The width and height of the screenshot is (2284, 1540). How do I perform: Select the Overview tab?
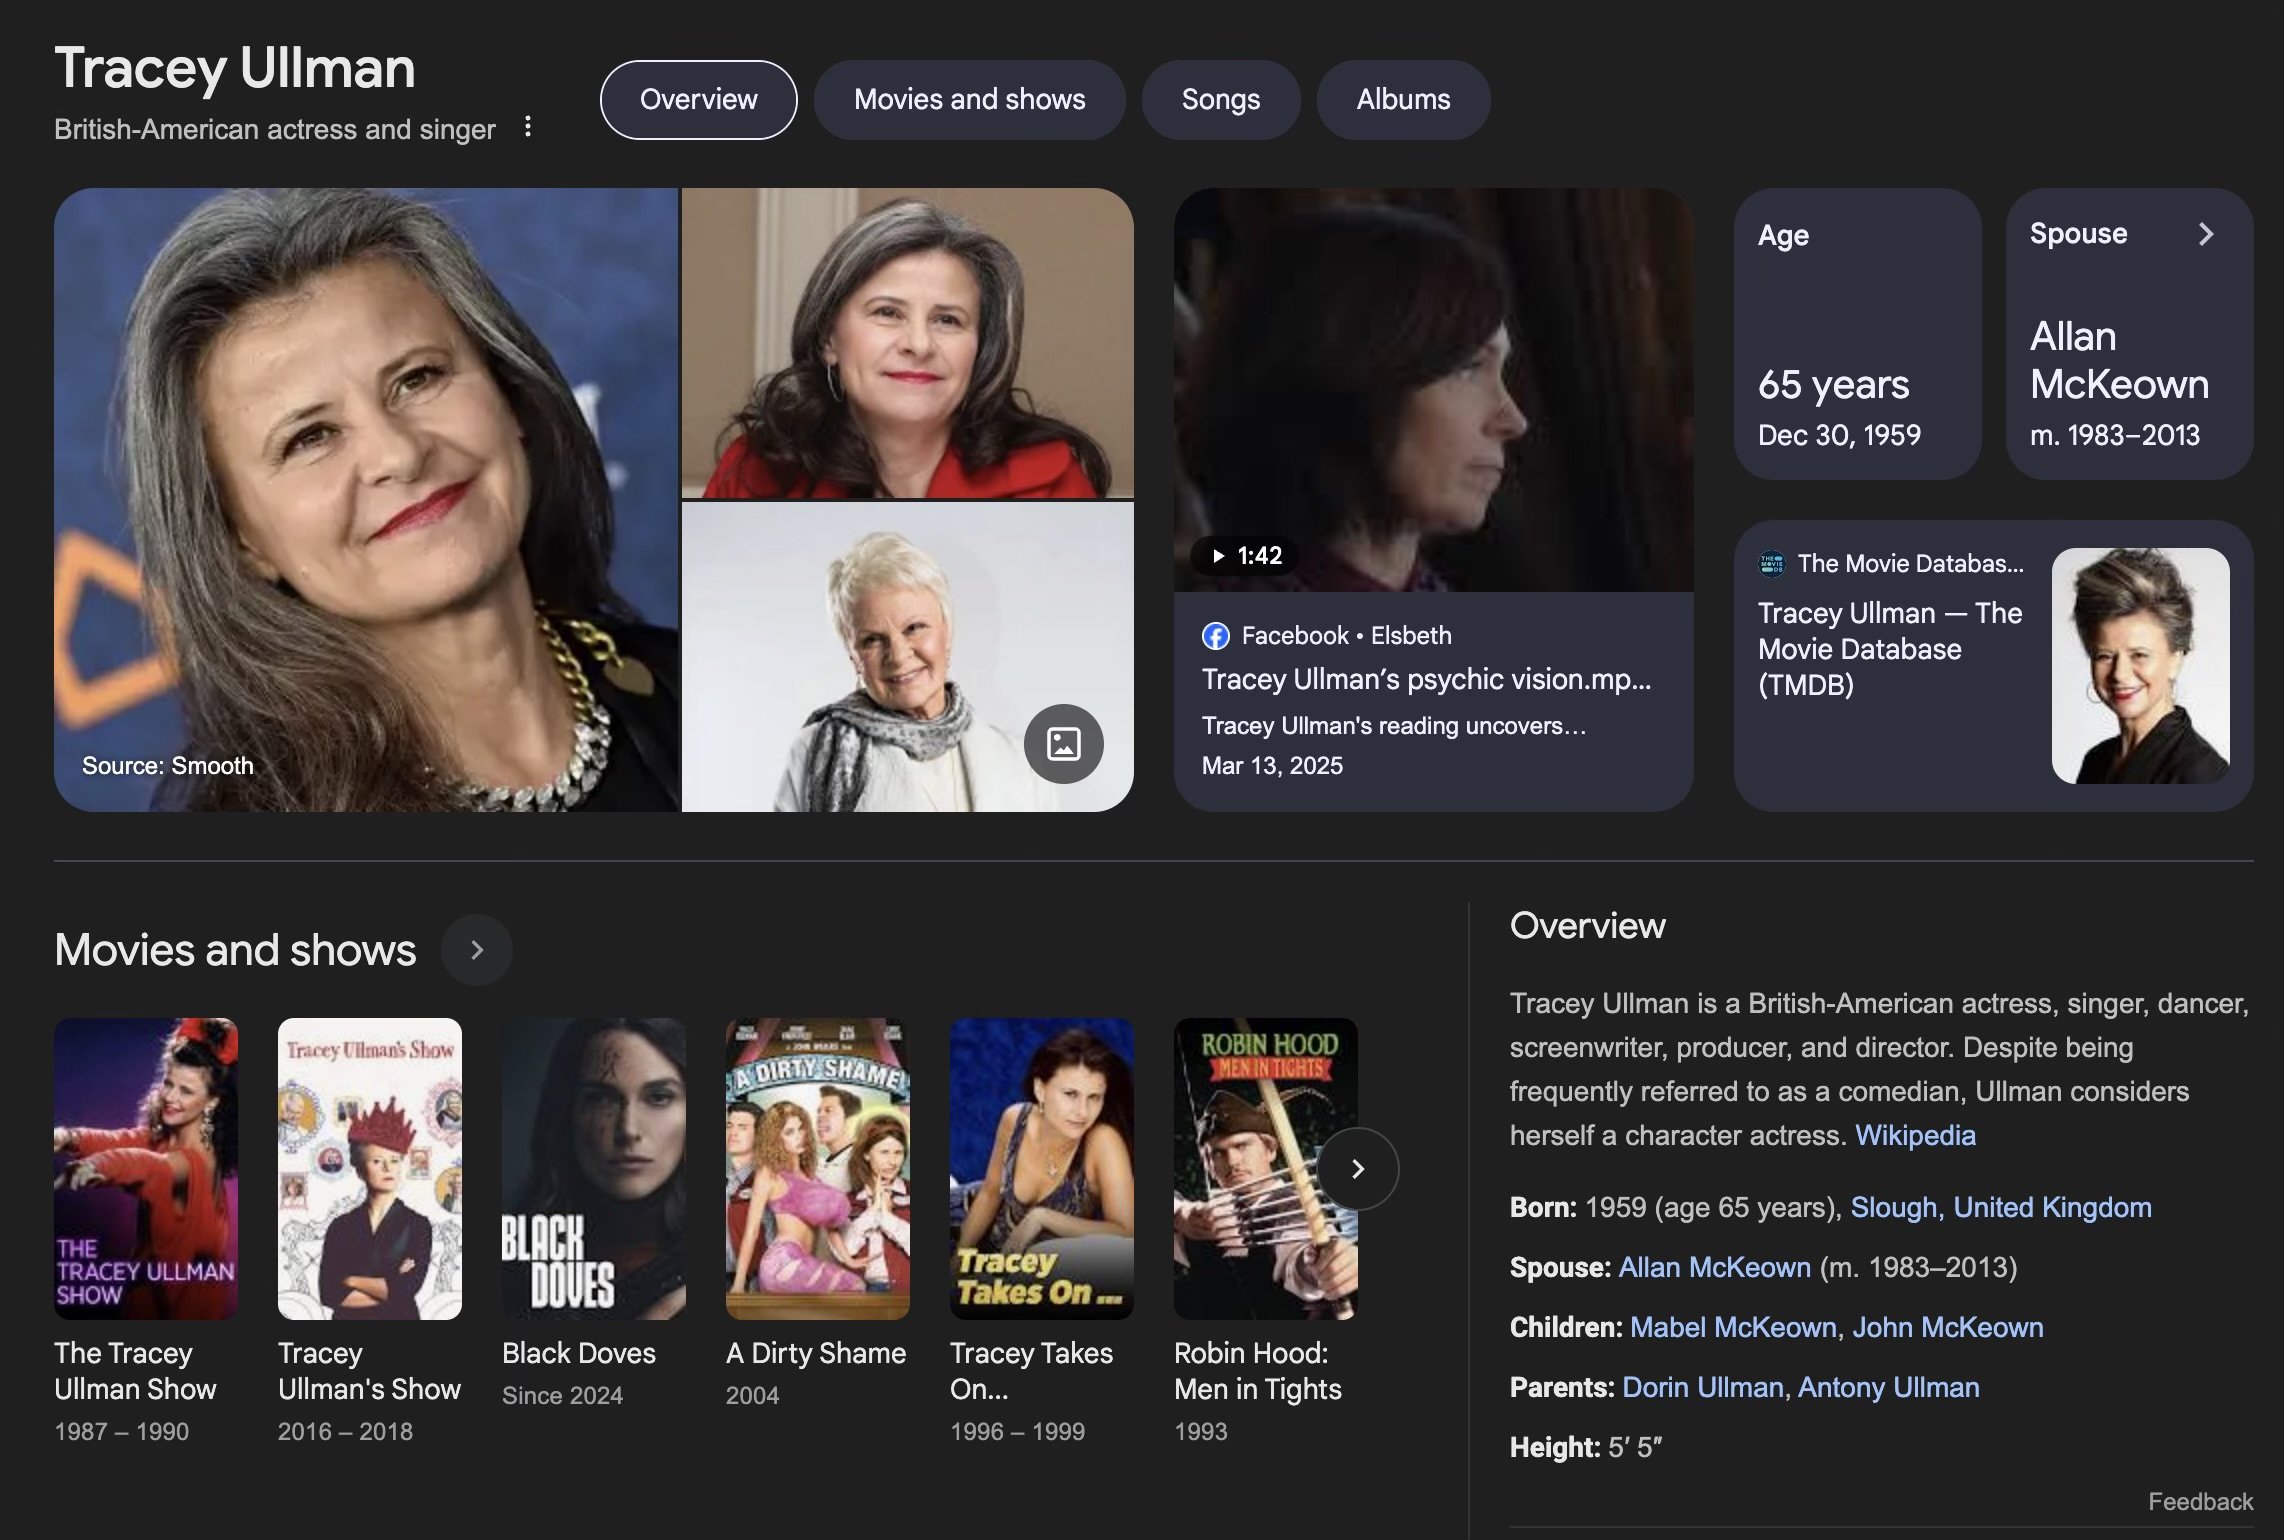click(698, 100)
